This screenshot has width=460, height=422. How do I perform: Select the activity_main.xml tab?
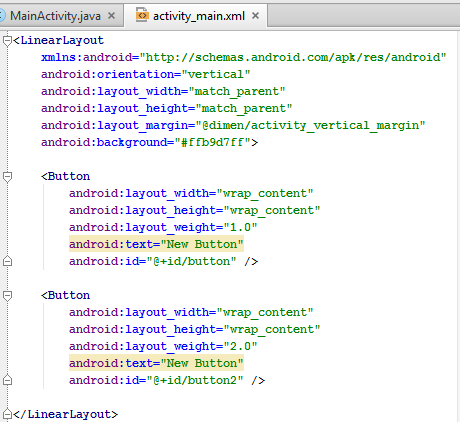point(196,16)
